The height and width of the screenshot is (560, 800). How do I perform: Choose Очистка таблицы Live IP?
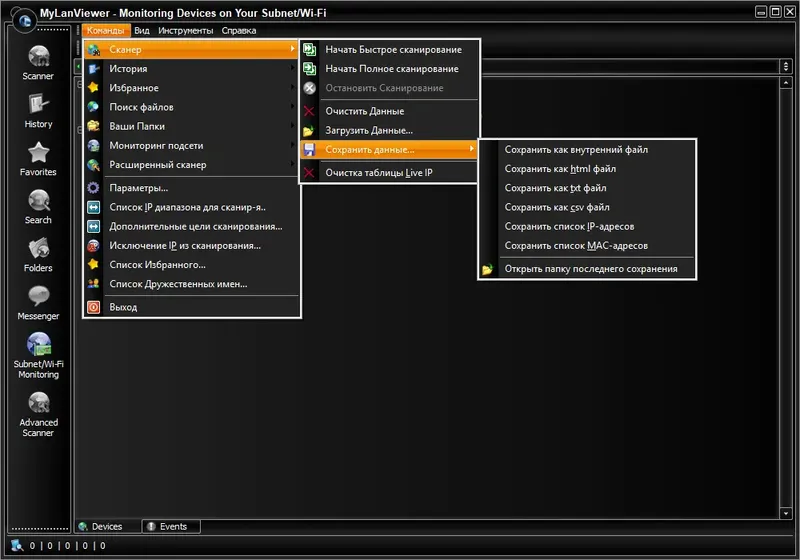[x=389, y=172]
